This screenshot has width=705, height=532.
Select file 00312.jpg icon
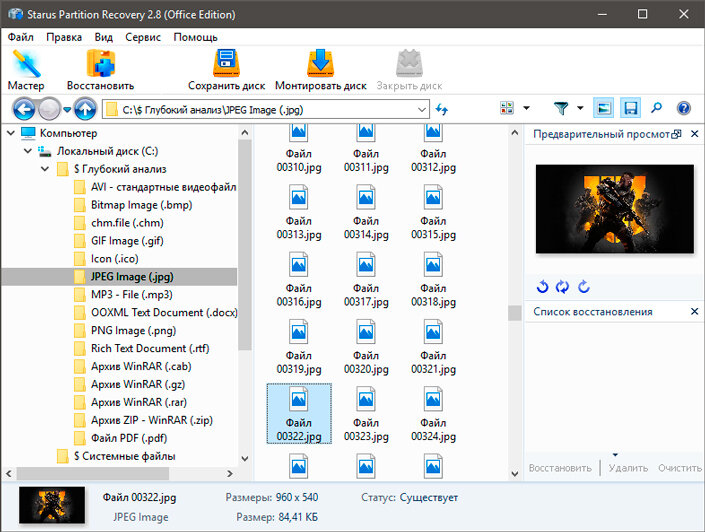tap(433, 132)
